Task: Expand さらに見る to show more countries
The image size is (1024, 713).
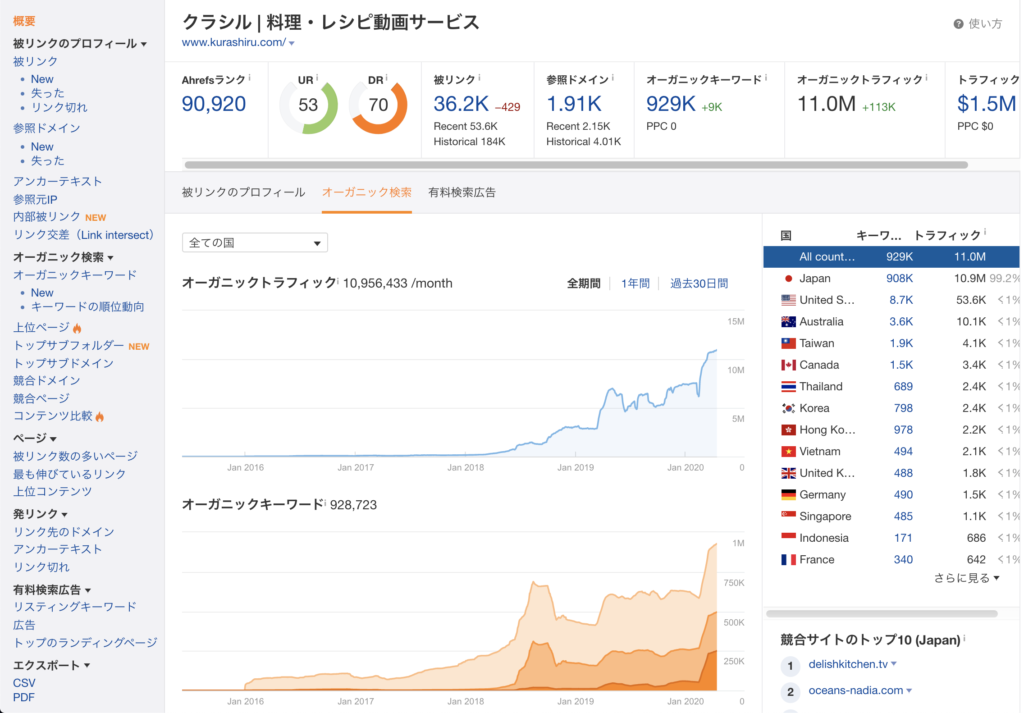Action: 967,578
